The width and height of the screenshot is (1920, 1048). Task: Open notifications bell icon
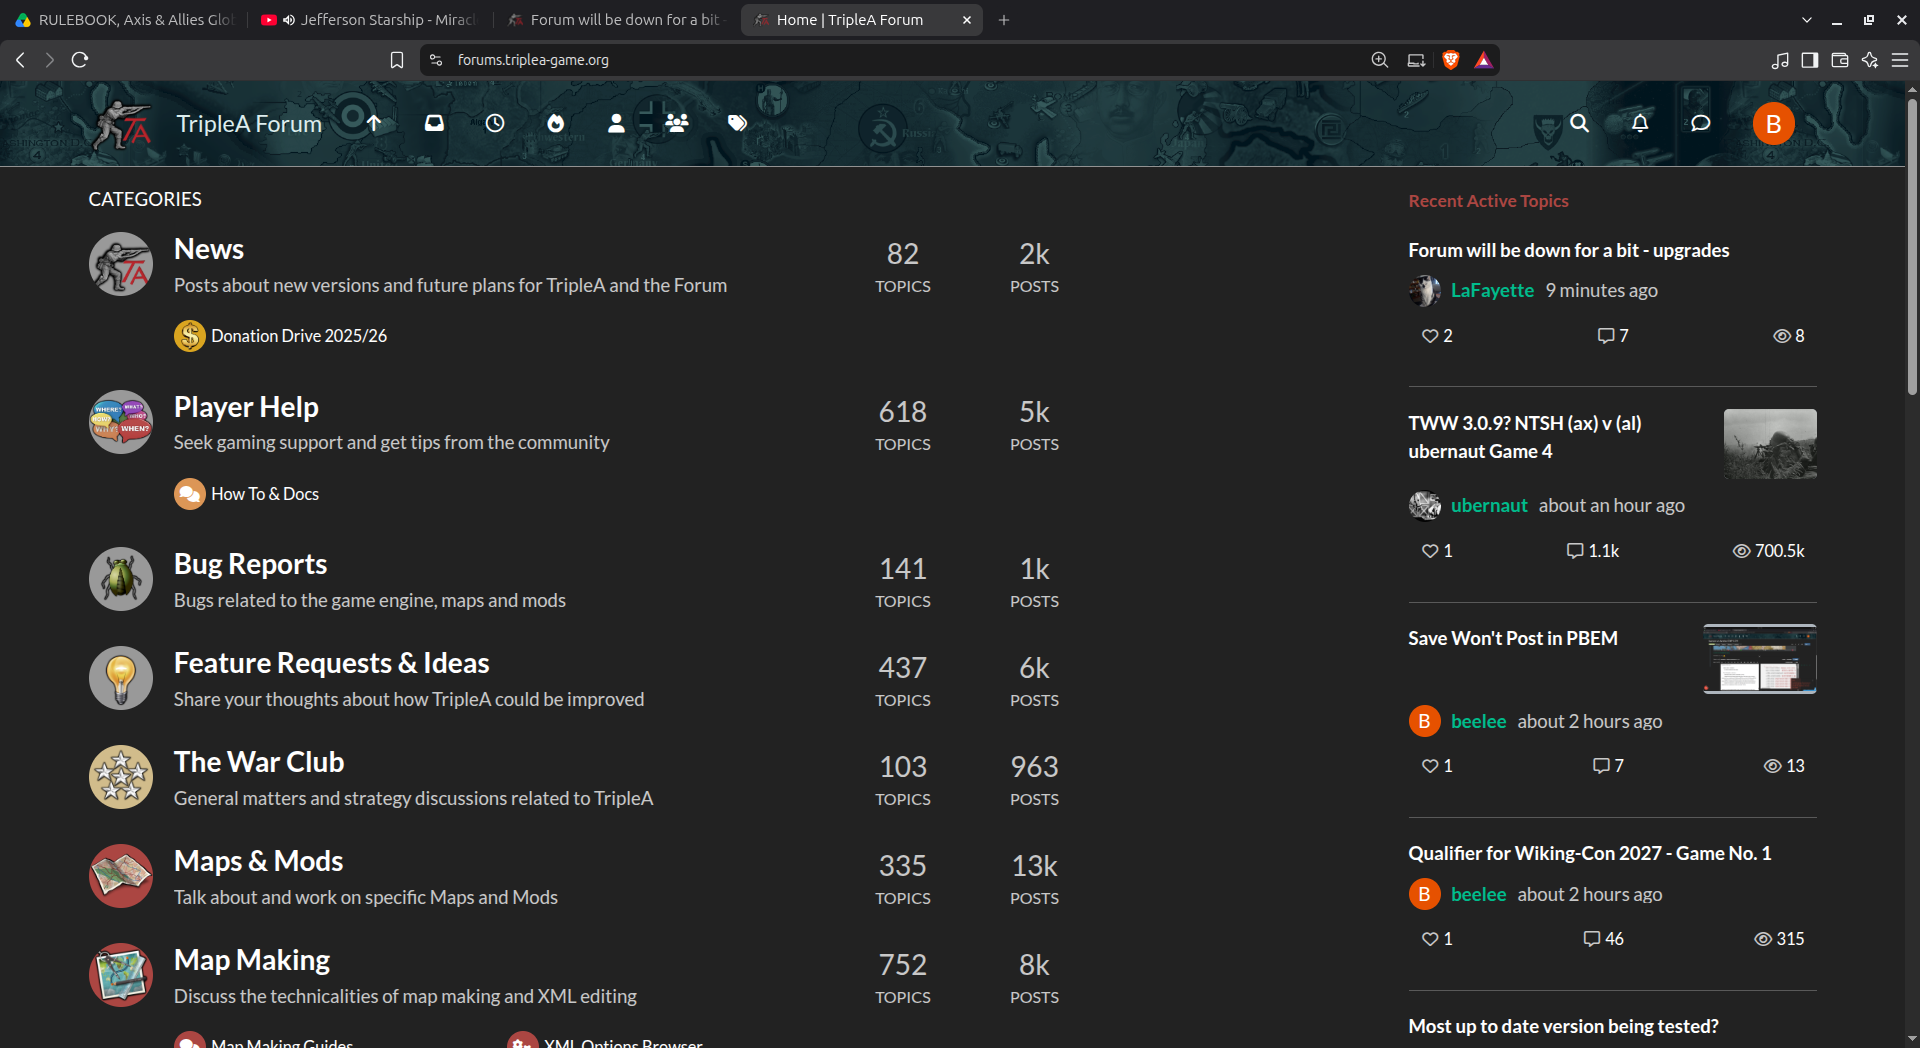pyautogui.click(x=1640, y=123)
